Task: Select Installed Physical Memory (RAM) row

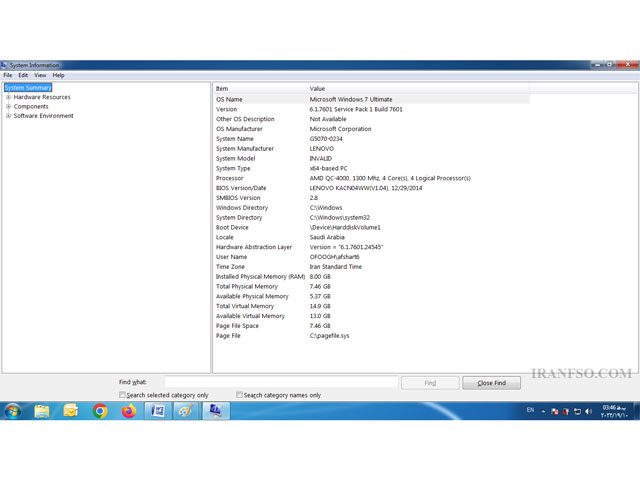Action: click(371, 277)
